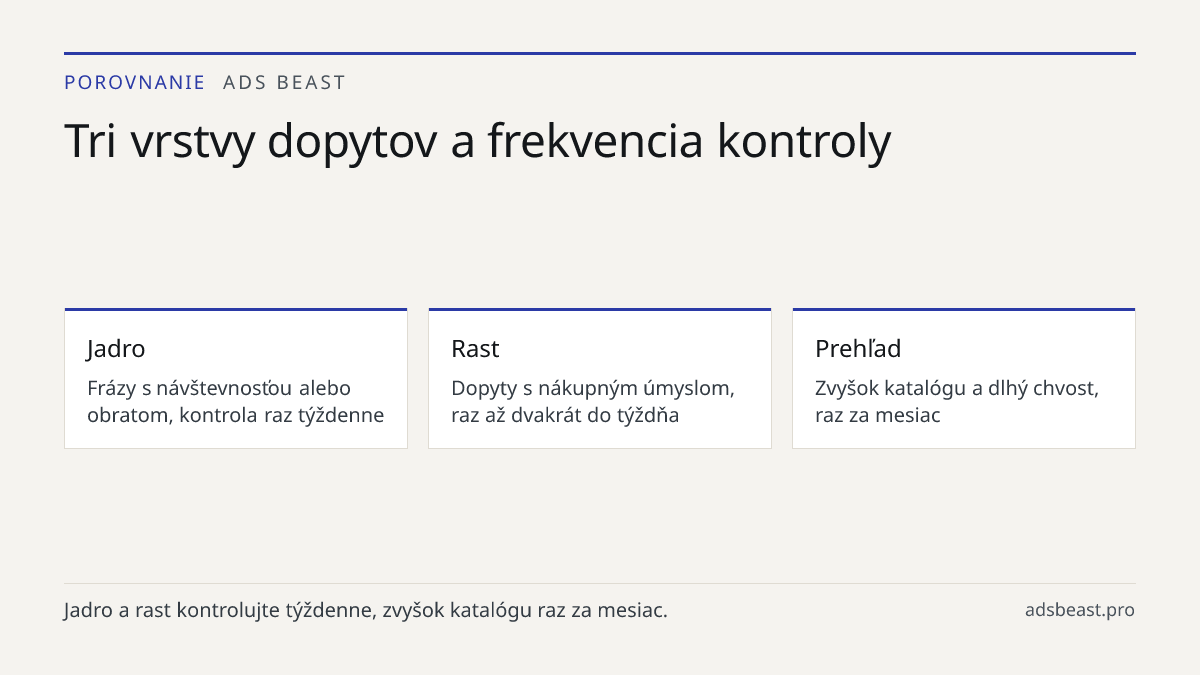The image size is (1200, 675).
Task: Click the POROVNANIE label
Action: (x=135, y=83)
